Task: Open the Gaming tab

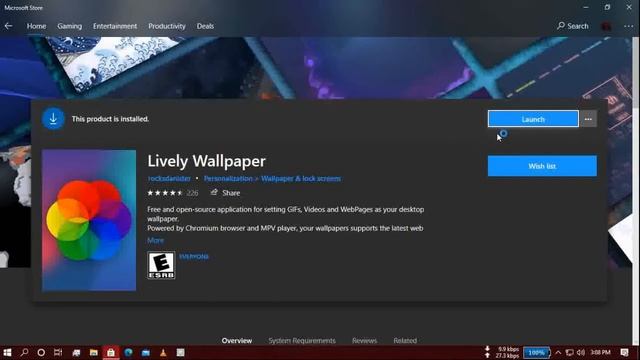Action: pos(69,26)
